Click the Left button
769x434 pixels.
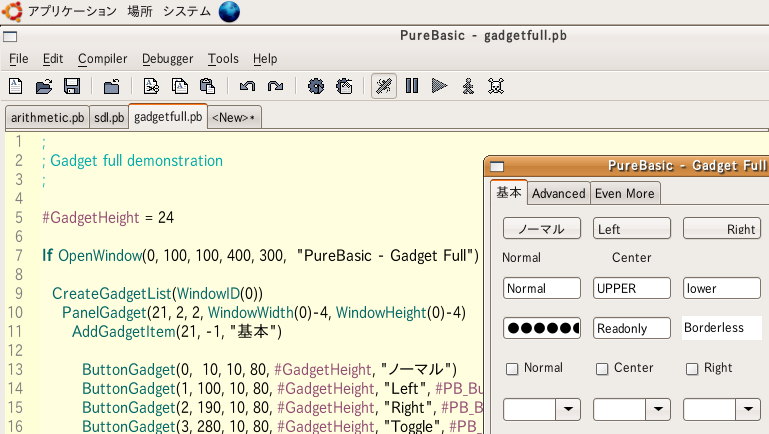click(x=632, y=229)
